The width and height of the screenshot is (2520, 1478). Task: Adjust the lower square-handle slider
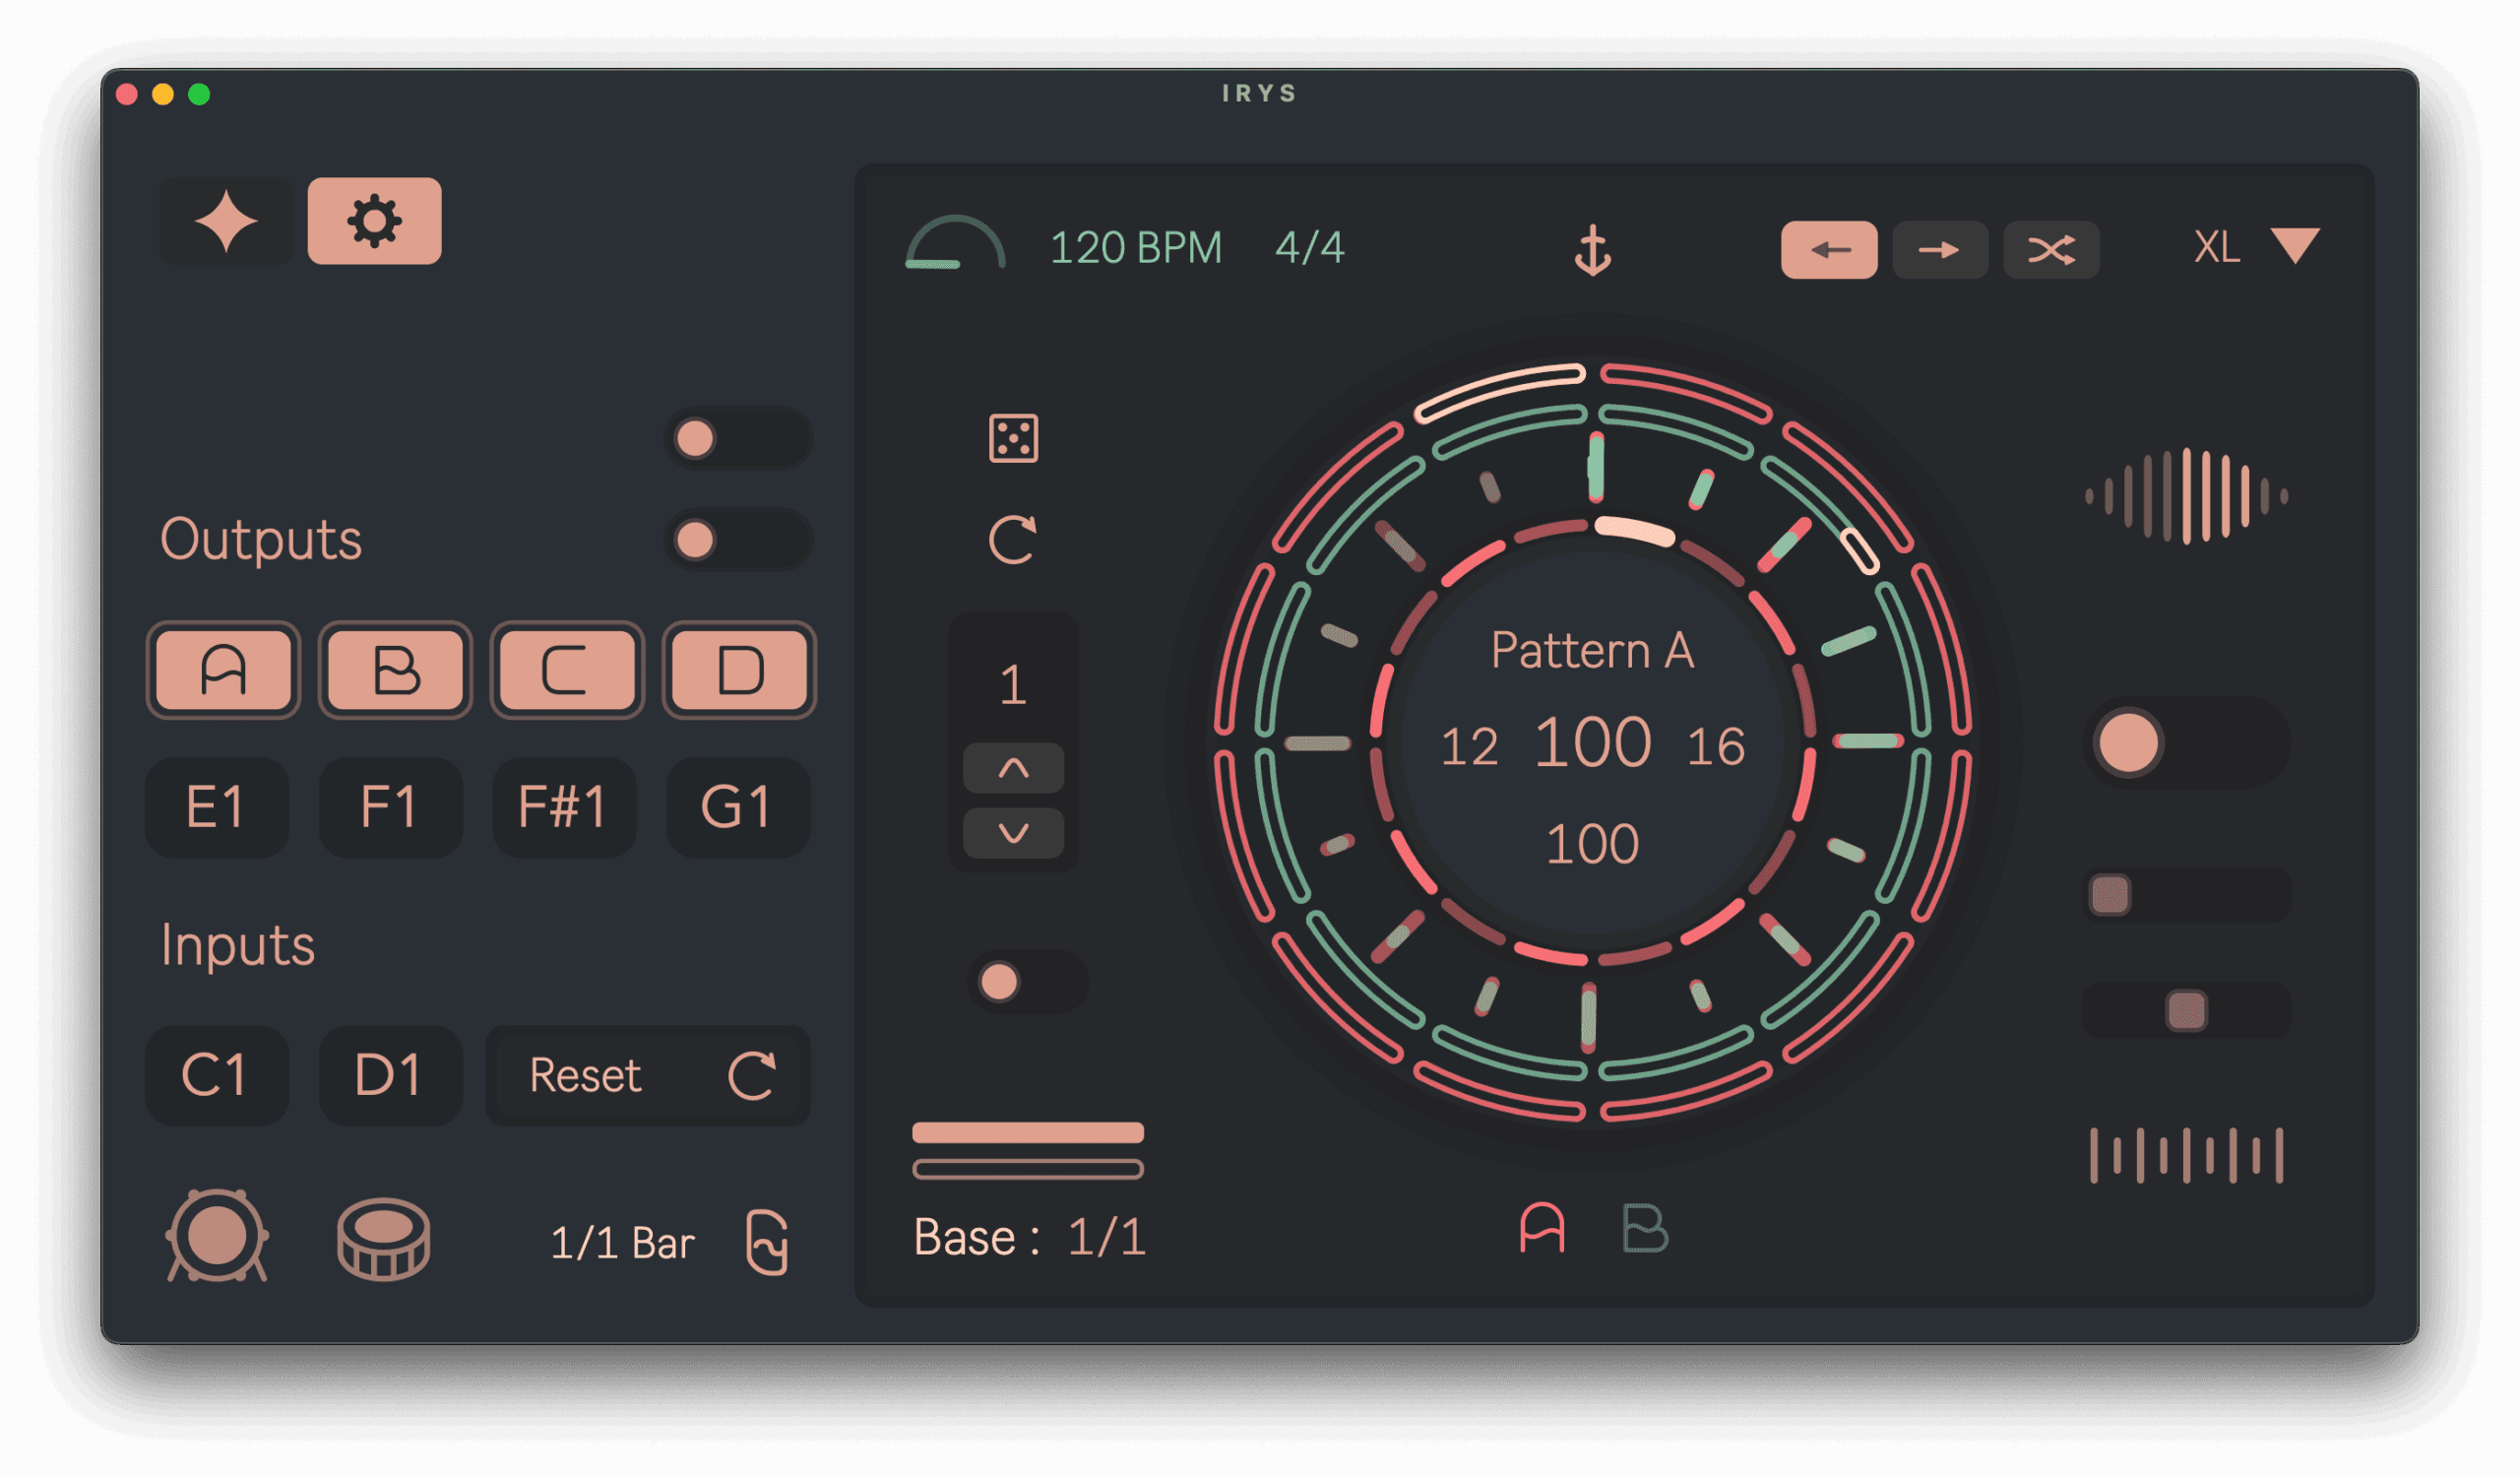coord(2187,1011)
